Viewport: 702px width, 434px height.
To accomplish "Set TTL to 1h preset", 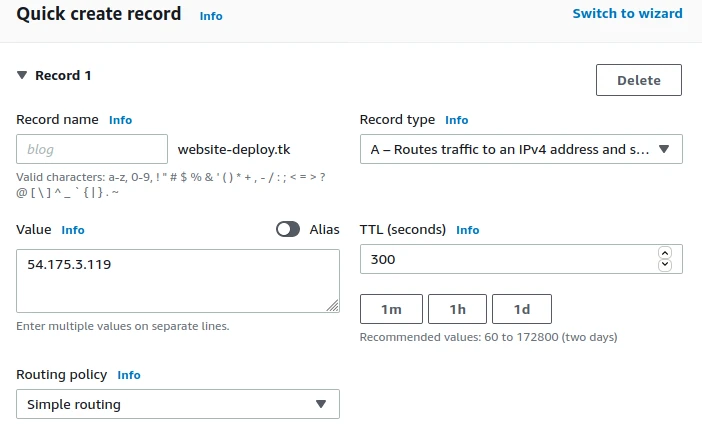I will [457, 309].
